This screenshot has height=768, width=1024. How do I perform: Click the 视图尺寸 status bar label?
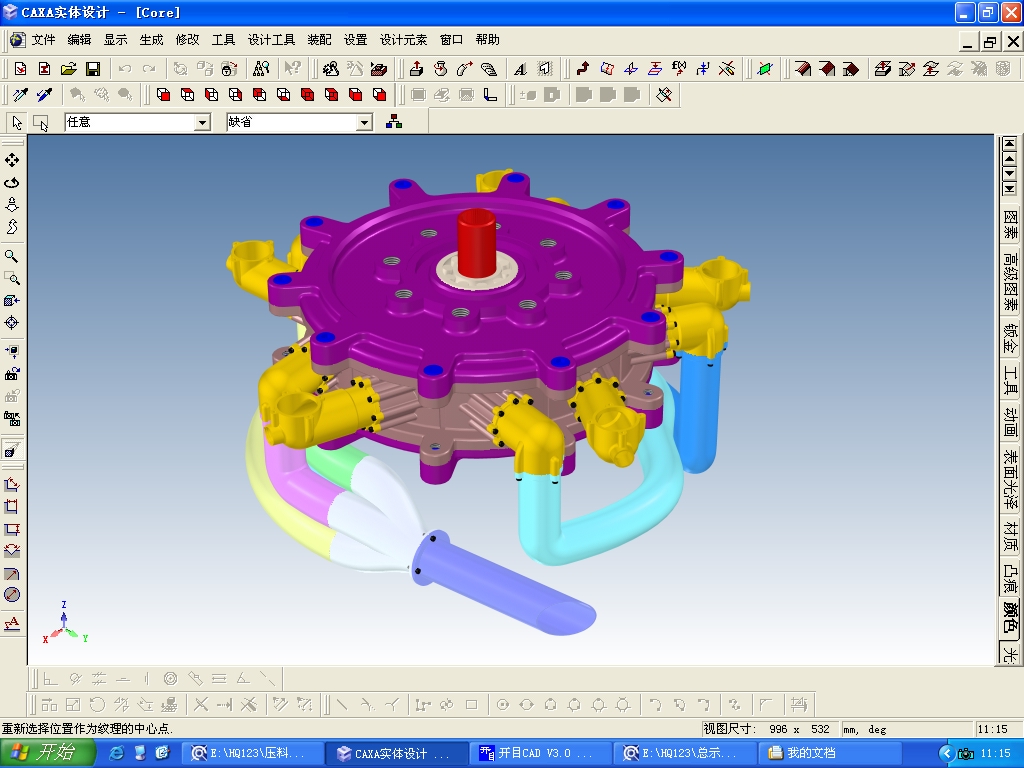coord(729,729)
